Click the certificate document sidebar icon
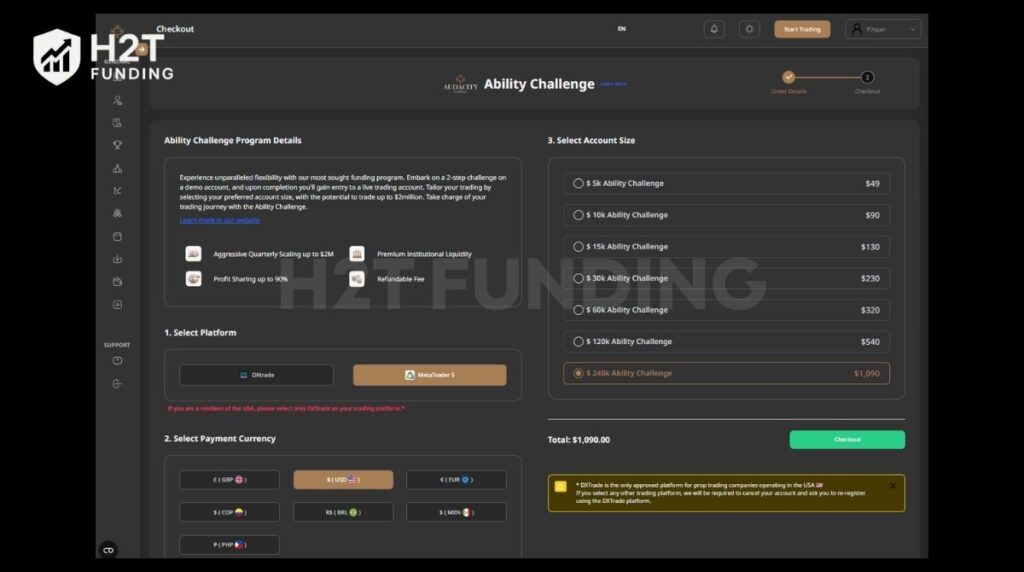 118,123
